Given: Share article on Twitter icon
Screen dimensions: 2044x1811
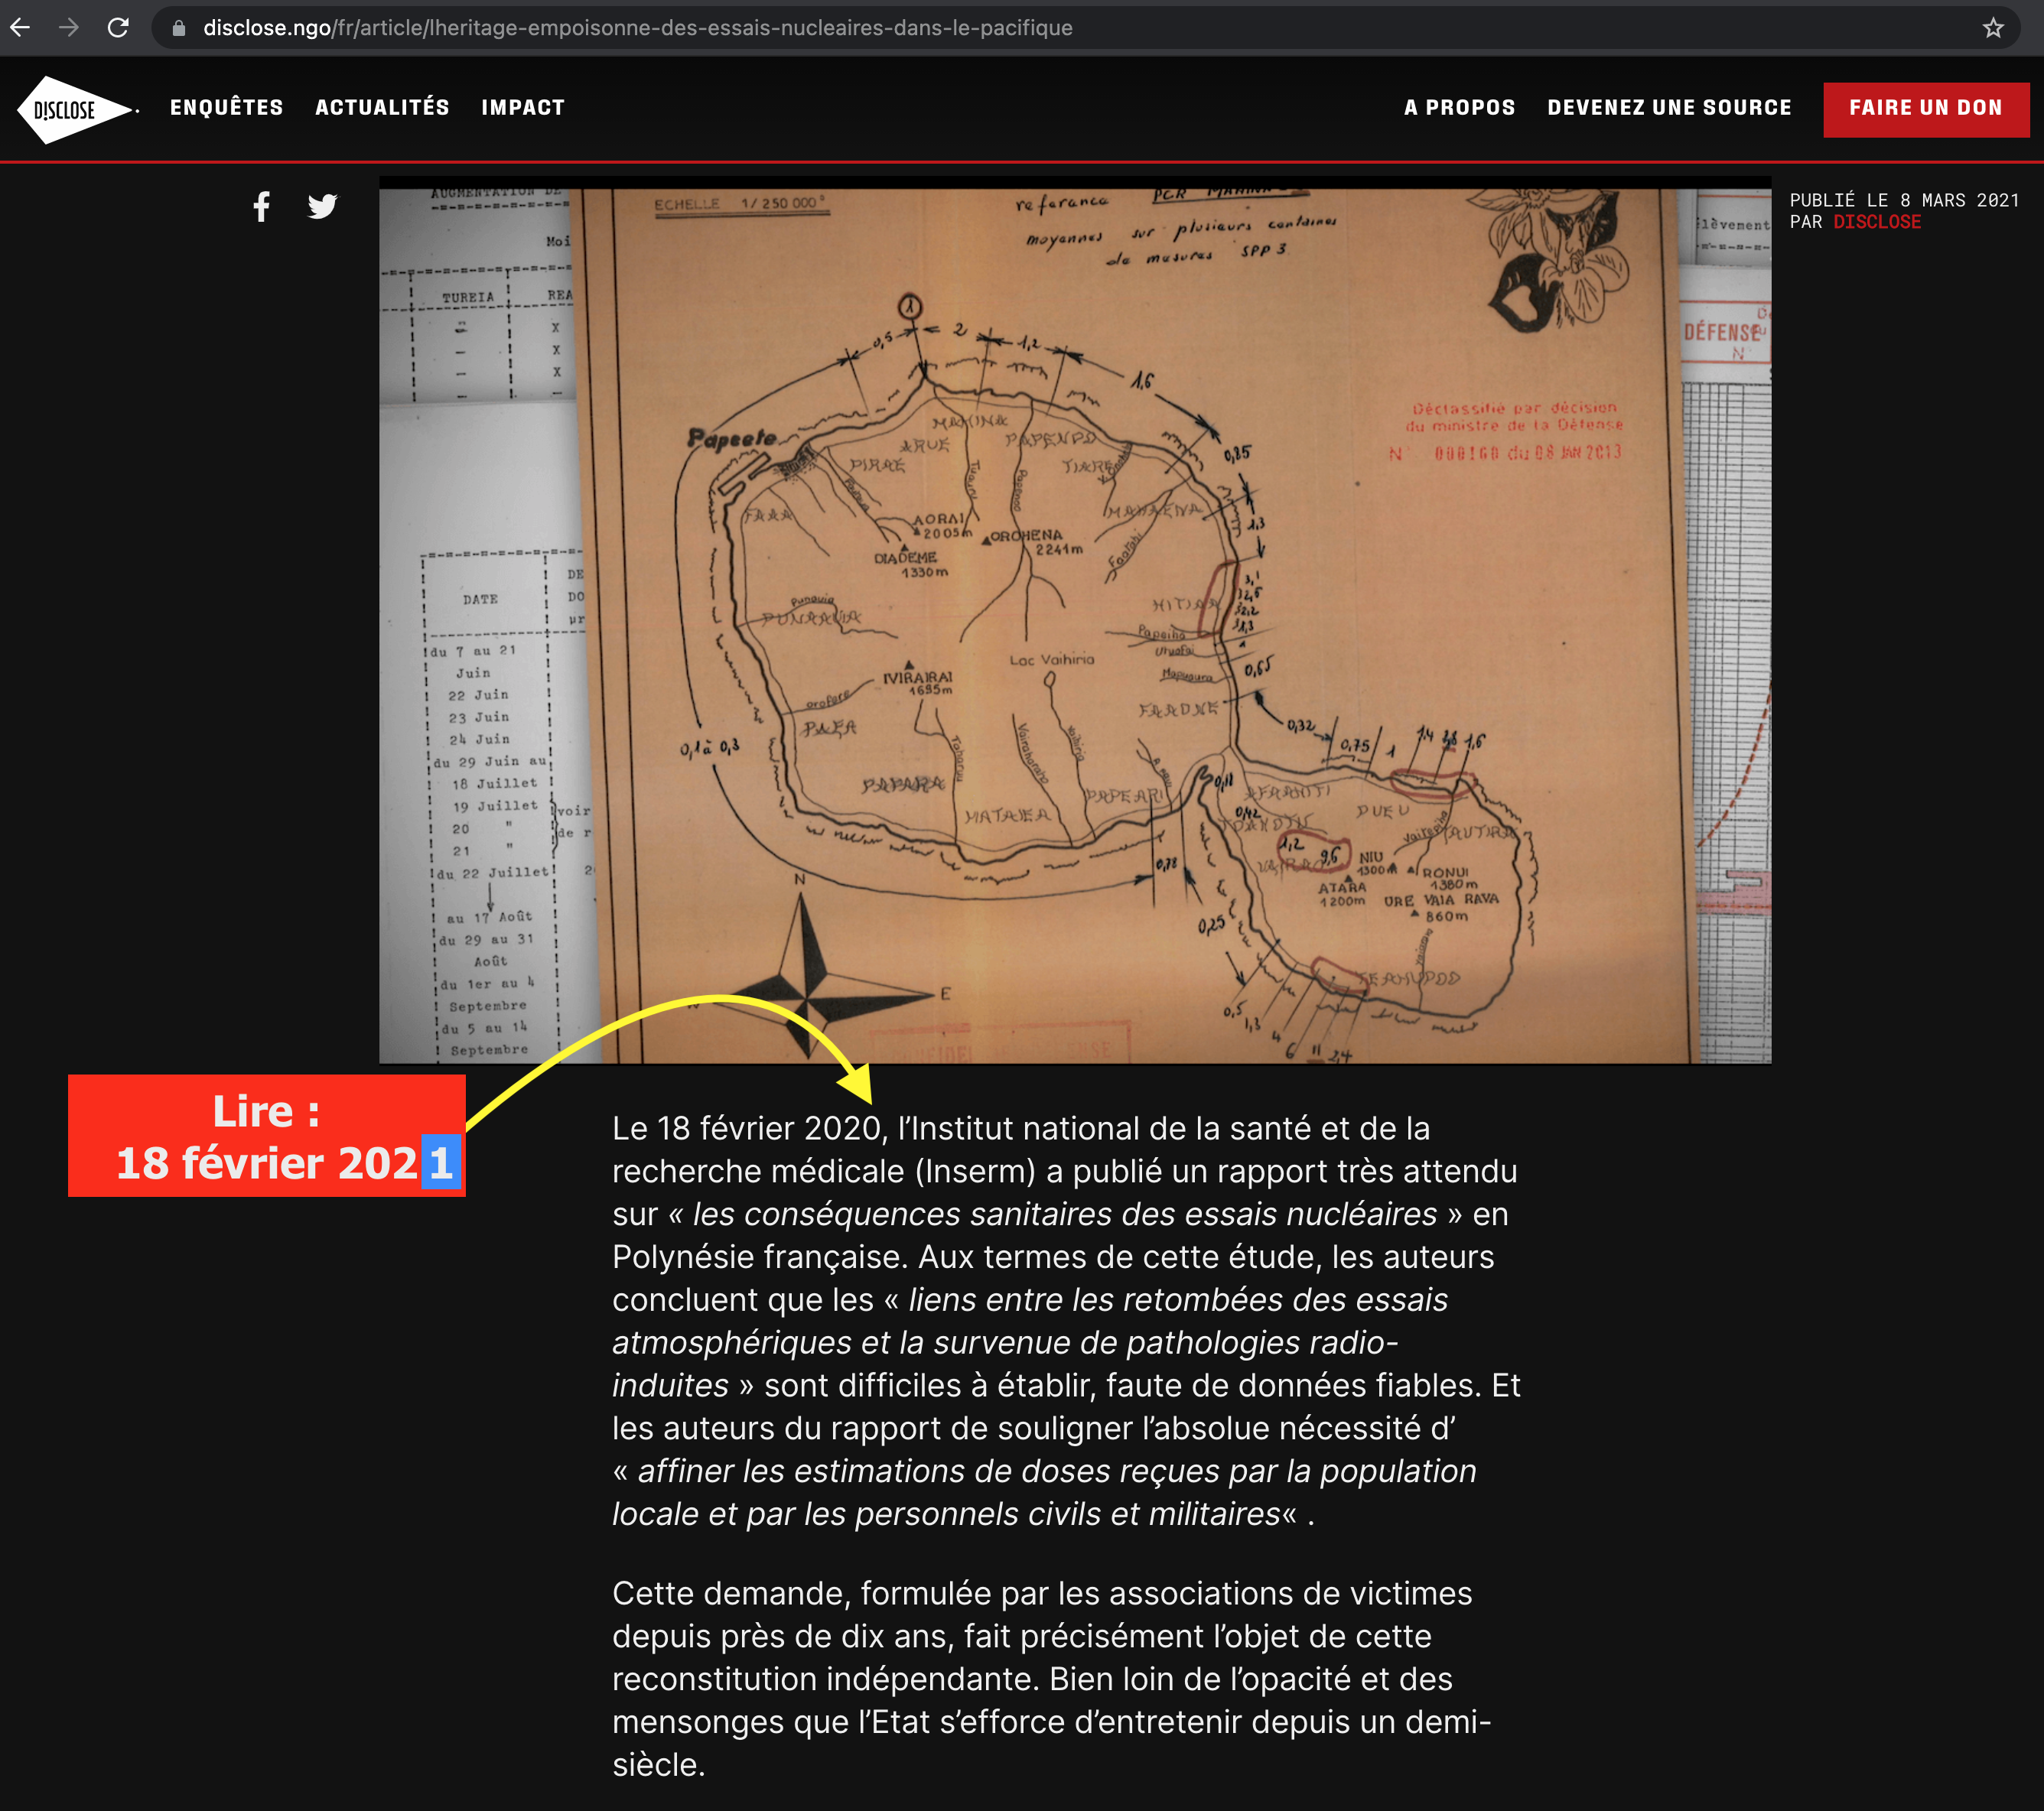Looking at the screenshot, I should coord(322,207).
